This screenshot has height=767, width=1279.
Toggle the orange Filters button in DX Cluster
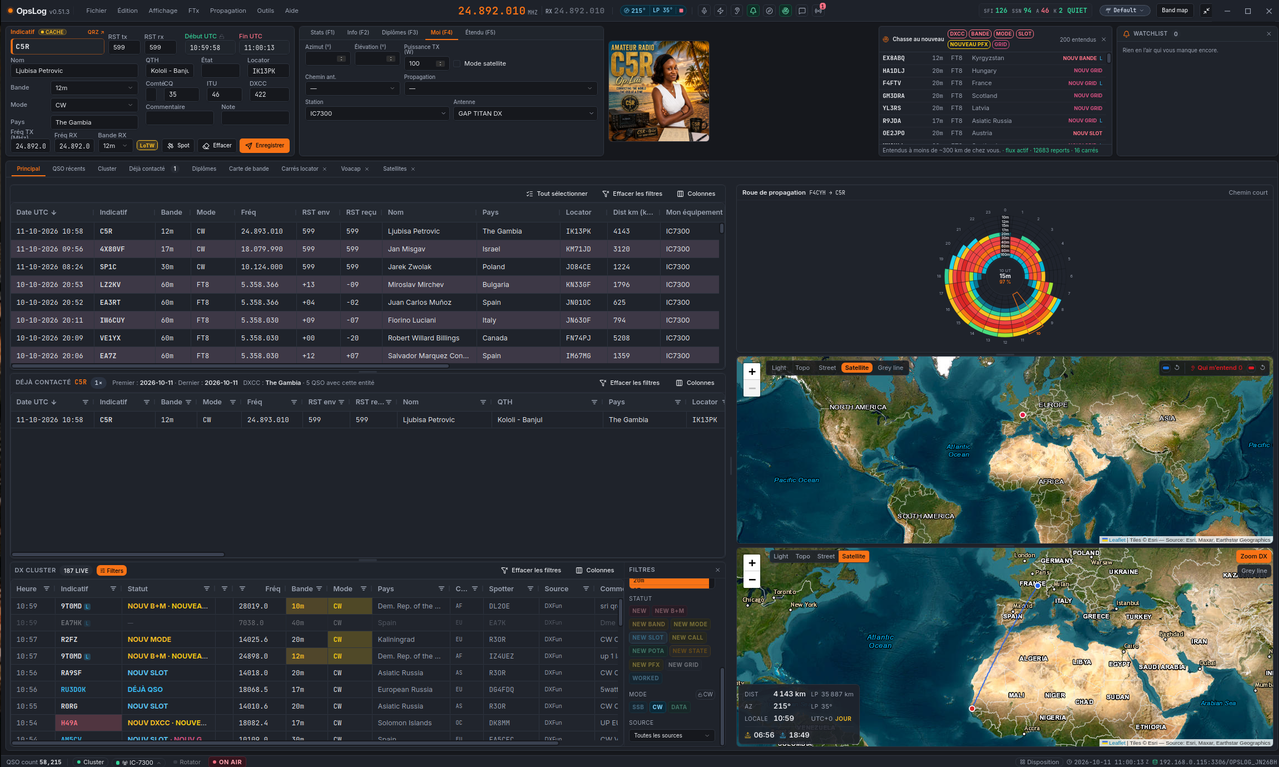(x=111, y=571)
